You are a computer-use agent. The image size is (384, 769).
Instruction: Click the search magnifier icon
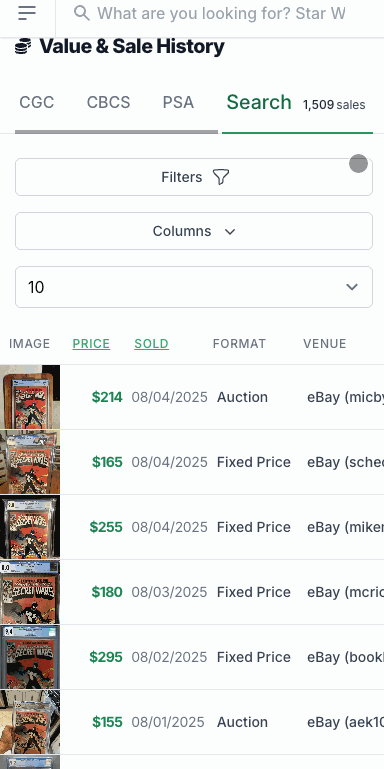(x=82, y=13)
